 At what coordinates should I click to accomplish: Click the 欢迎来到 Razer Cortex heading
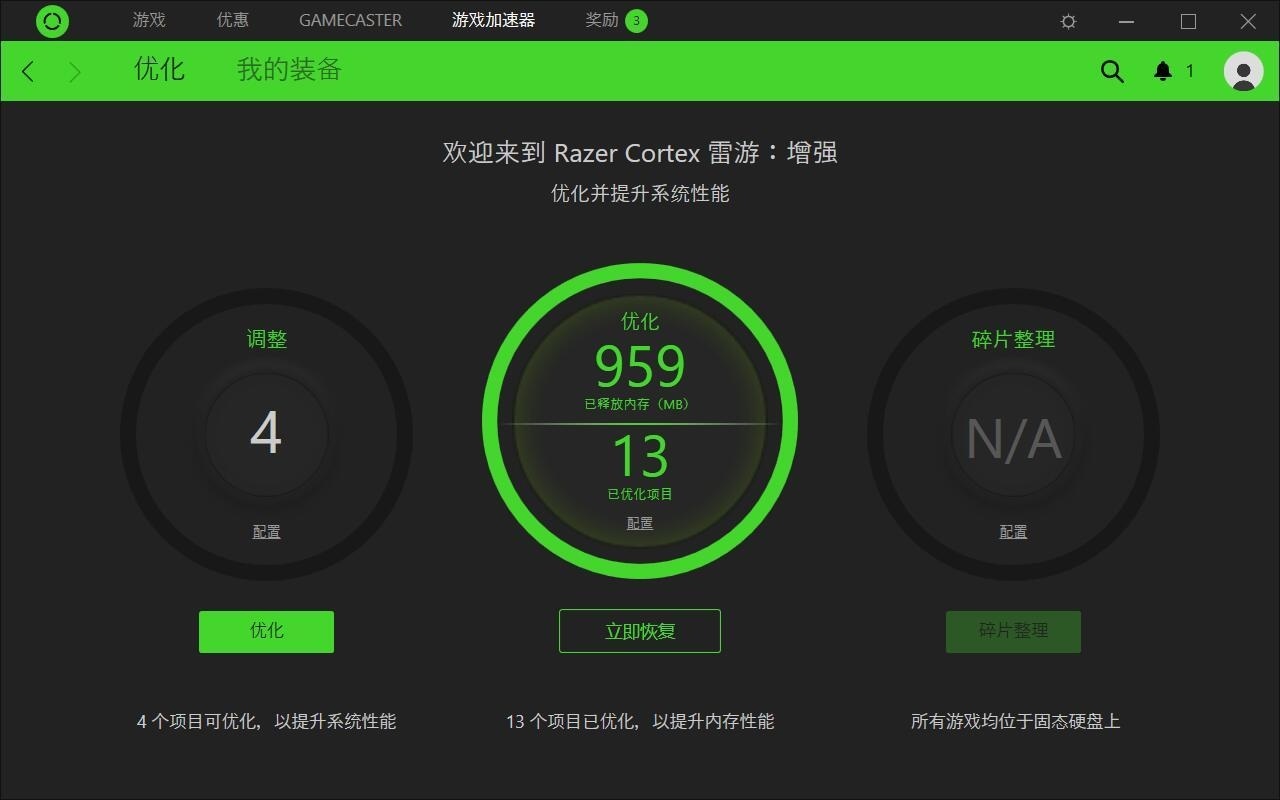[640, 152]
